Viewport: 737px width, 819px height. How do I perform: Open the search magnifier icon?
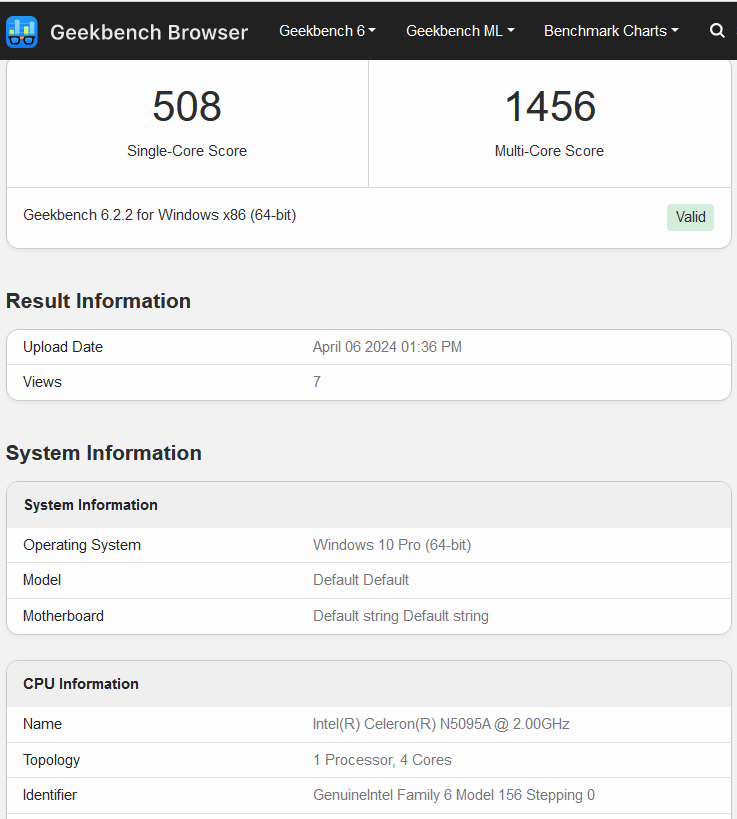point(717,31)
